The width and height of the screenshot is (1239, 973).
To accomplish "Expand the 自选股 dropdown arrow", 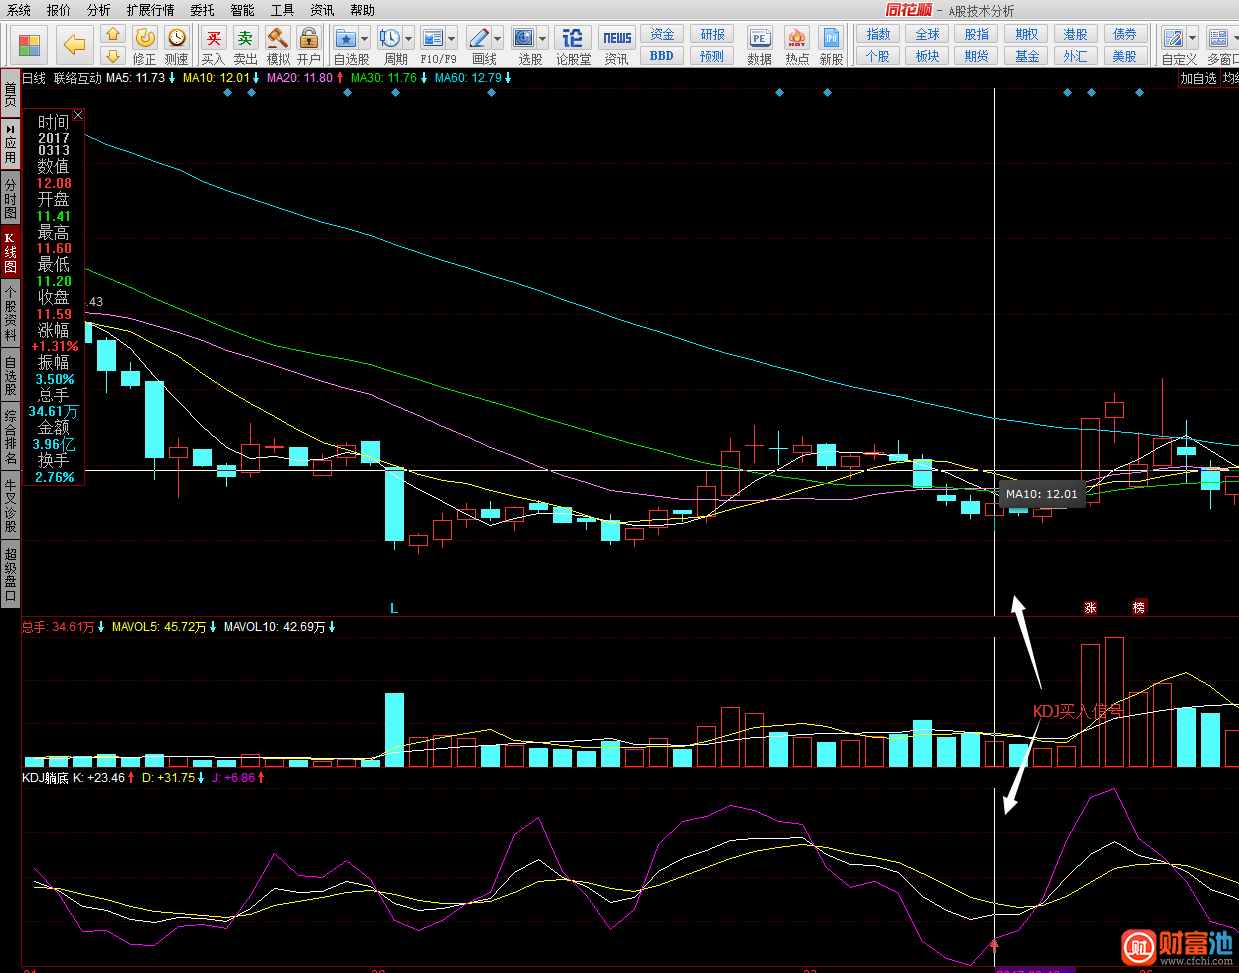I will pos(364,39).
